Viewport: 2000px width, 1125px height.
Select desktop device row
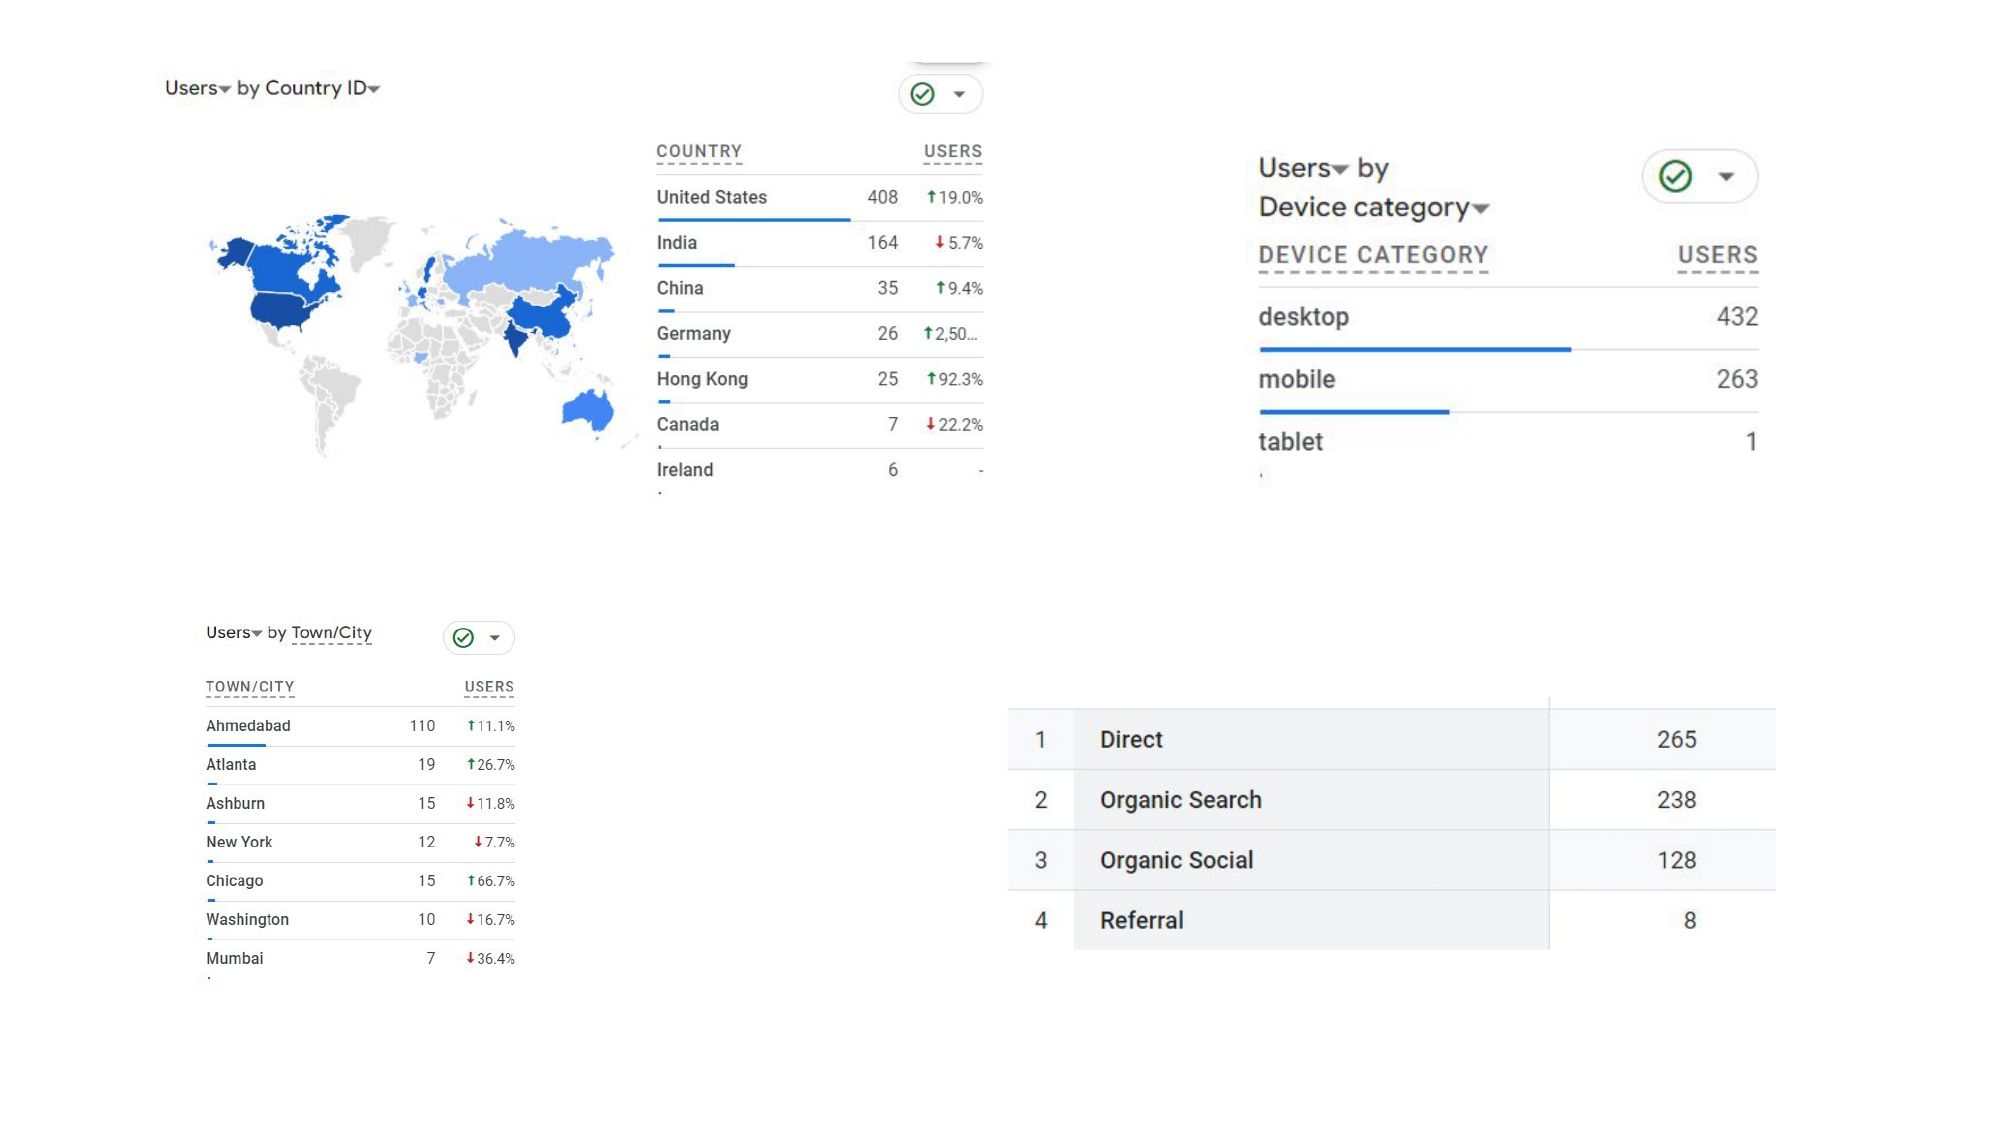(1508, 319)
